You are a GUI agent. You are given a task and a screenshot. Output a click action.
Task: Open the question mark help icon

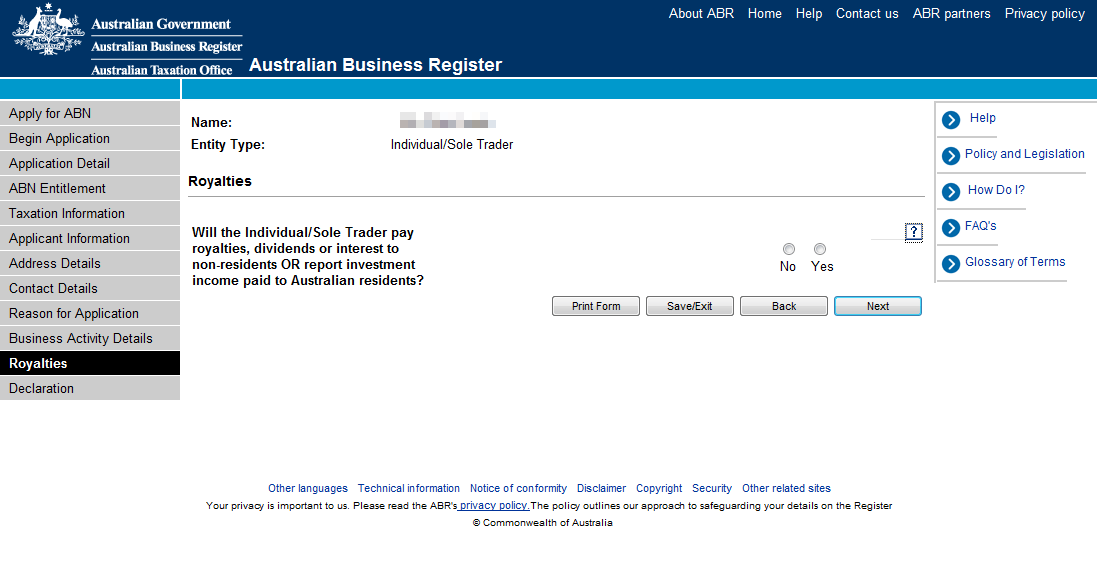pos(913,232)
